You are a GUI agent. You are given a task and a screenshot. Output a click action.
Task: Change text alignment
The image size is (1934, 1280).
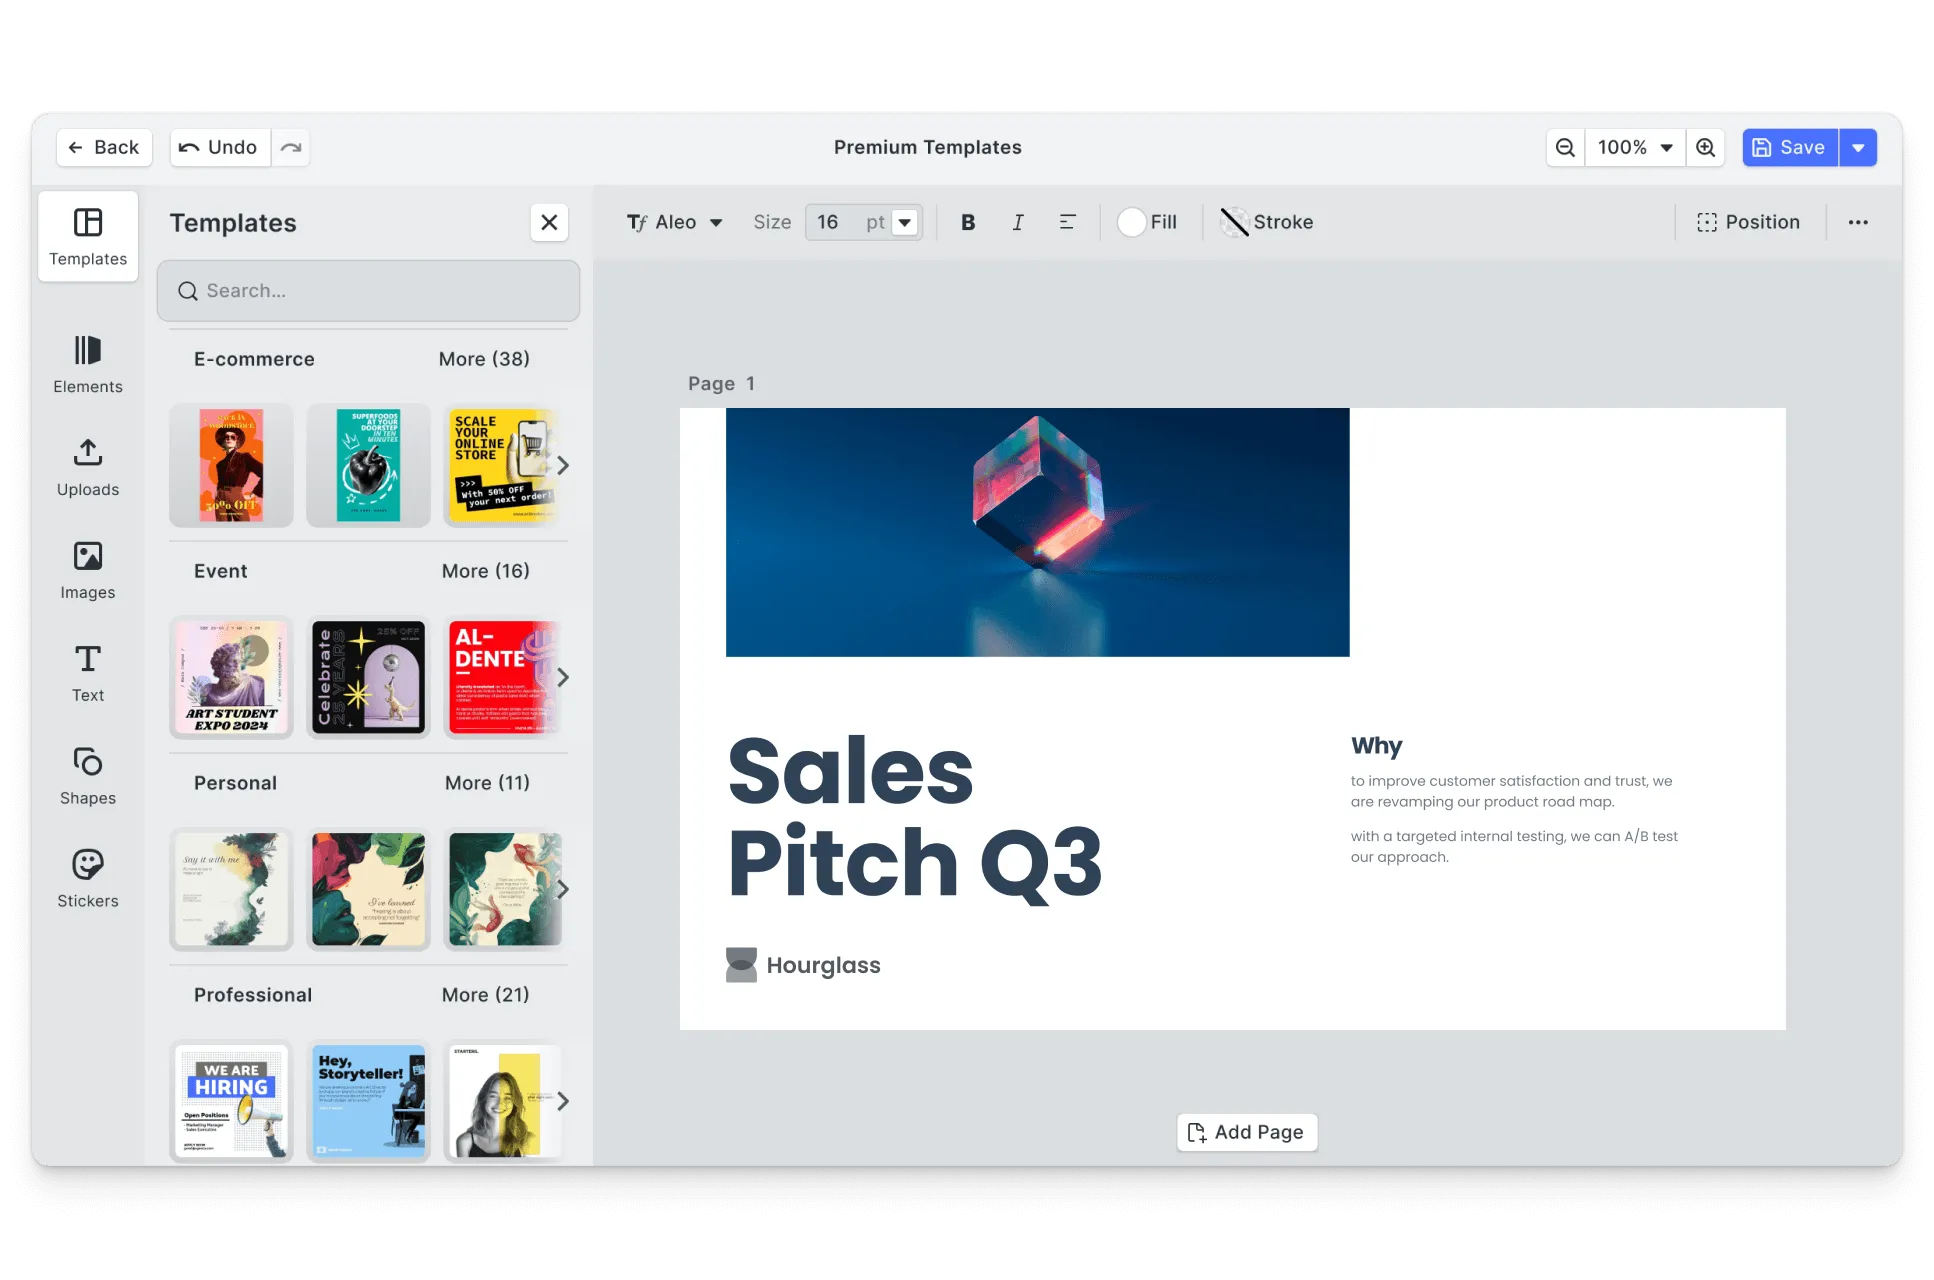(x=1068, y=222)
